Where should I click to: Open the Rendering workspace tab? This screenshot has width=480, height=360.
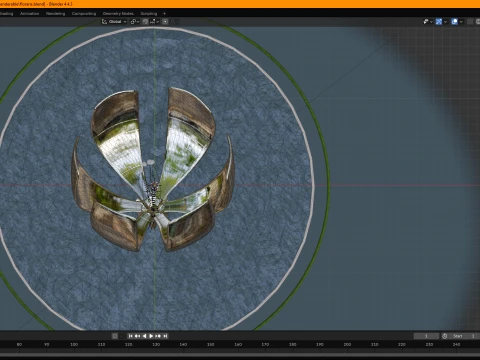click(55, 14)
